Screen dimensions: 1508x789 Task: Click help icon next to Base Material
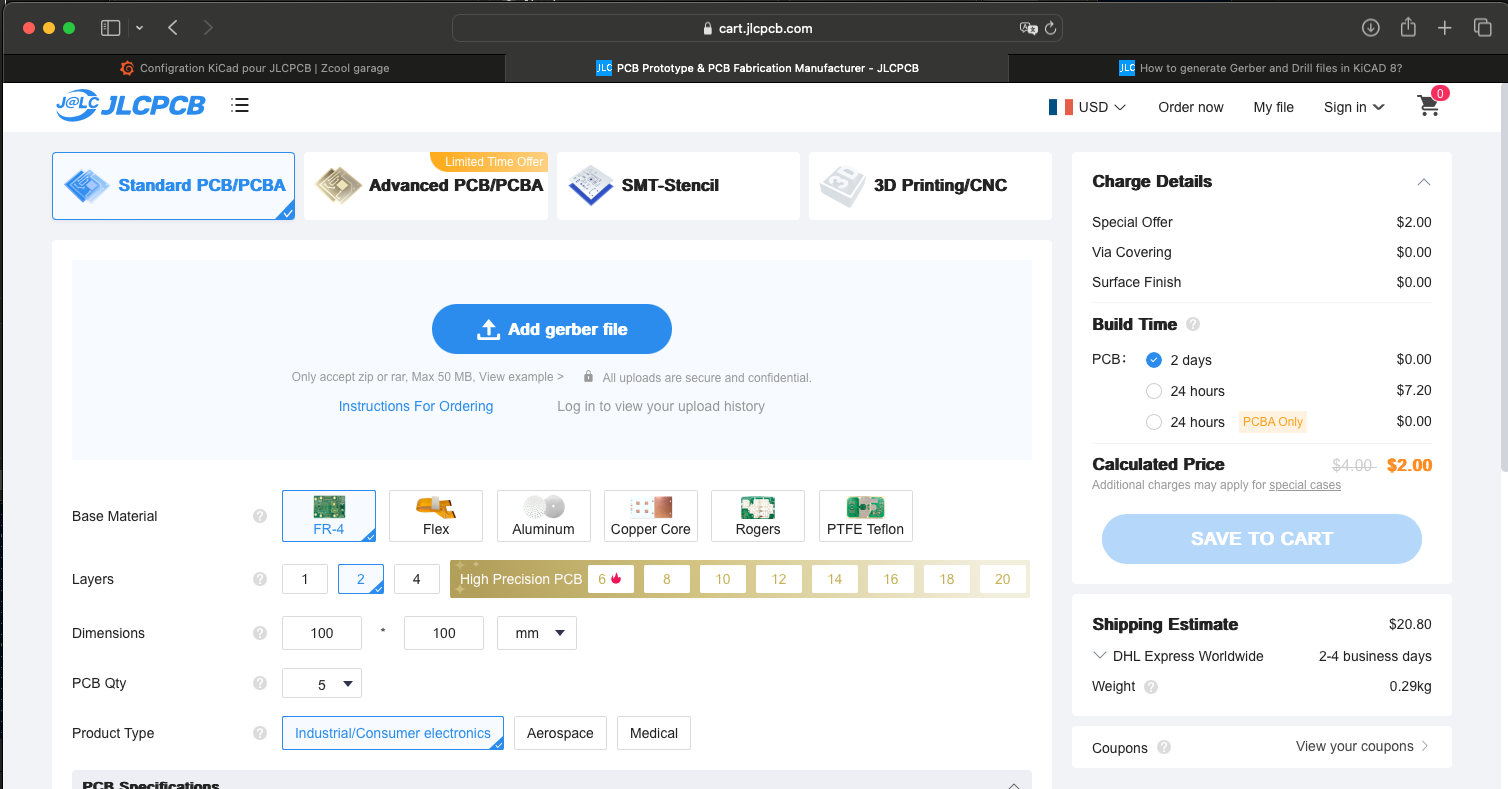click(260, 516)
